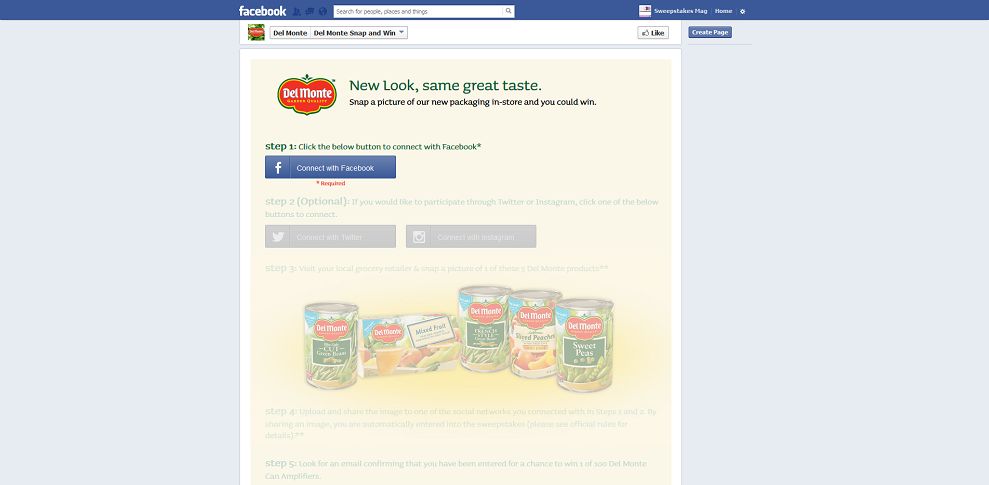Click the Connect with Twitter button

(331, 237)
